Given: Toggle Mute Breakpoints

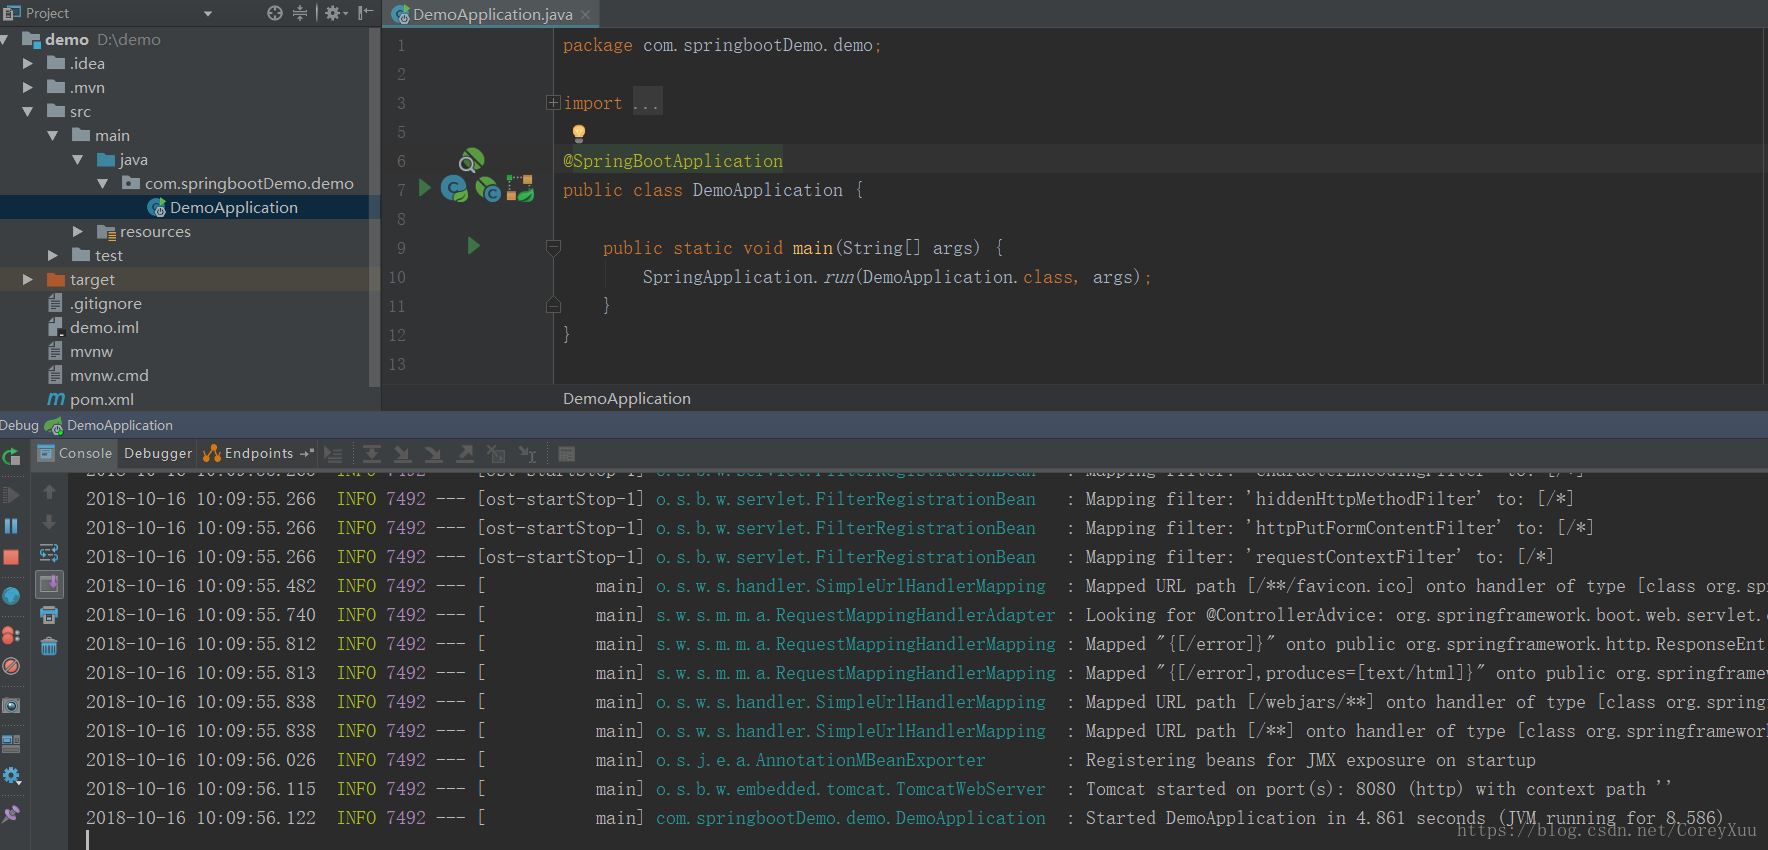Looking at the screenshot, I should point(11,666).
